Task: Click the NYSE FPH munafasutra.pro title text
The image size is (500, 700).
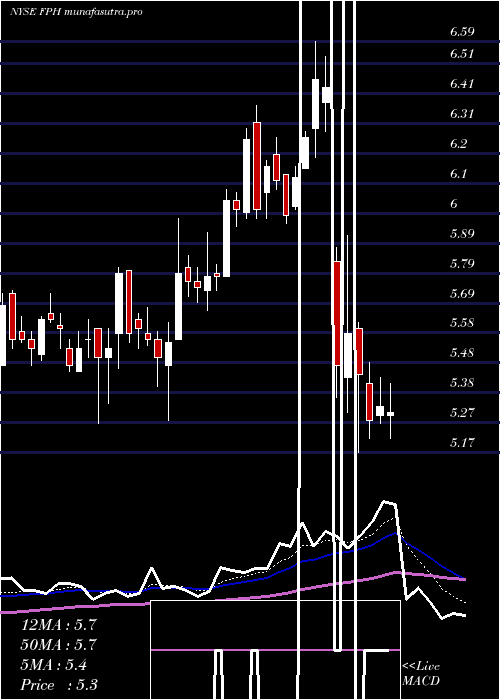Action: pyautogui.click(x=76, y=12)
